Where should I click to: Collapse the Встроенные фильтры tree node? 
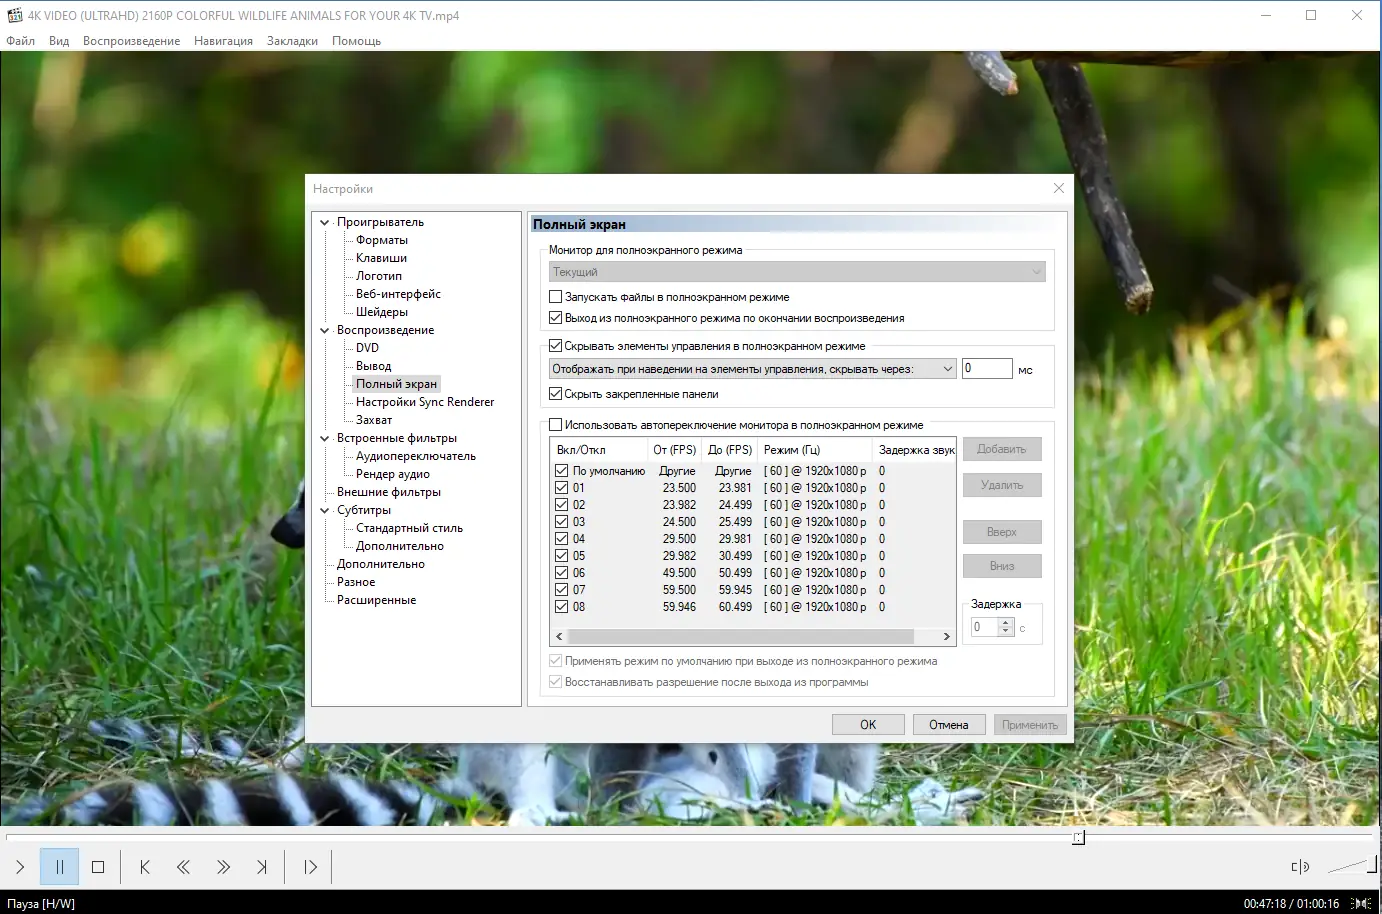point(324,438)
